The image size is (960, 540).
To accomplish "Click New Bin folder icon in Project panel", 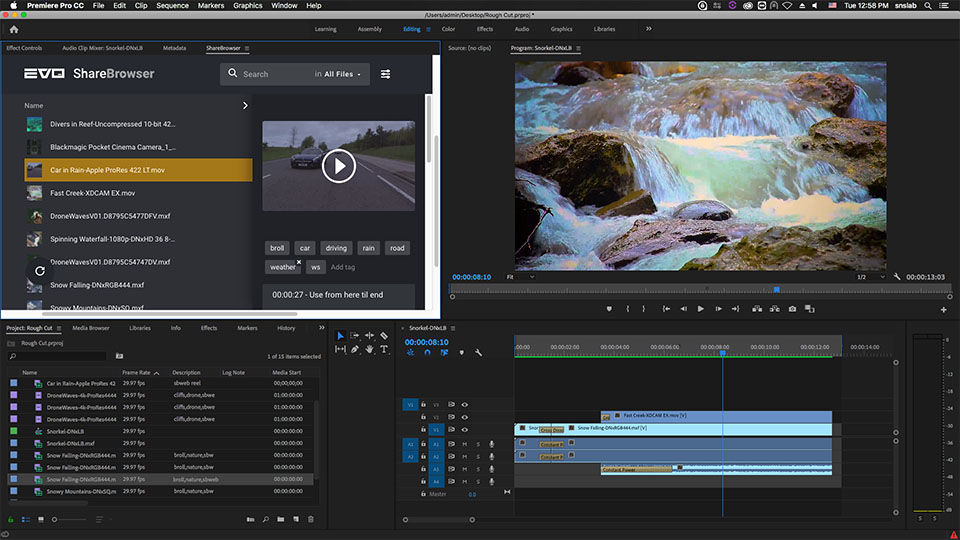I will [280, 519].
